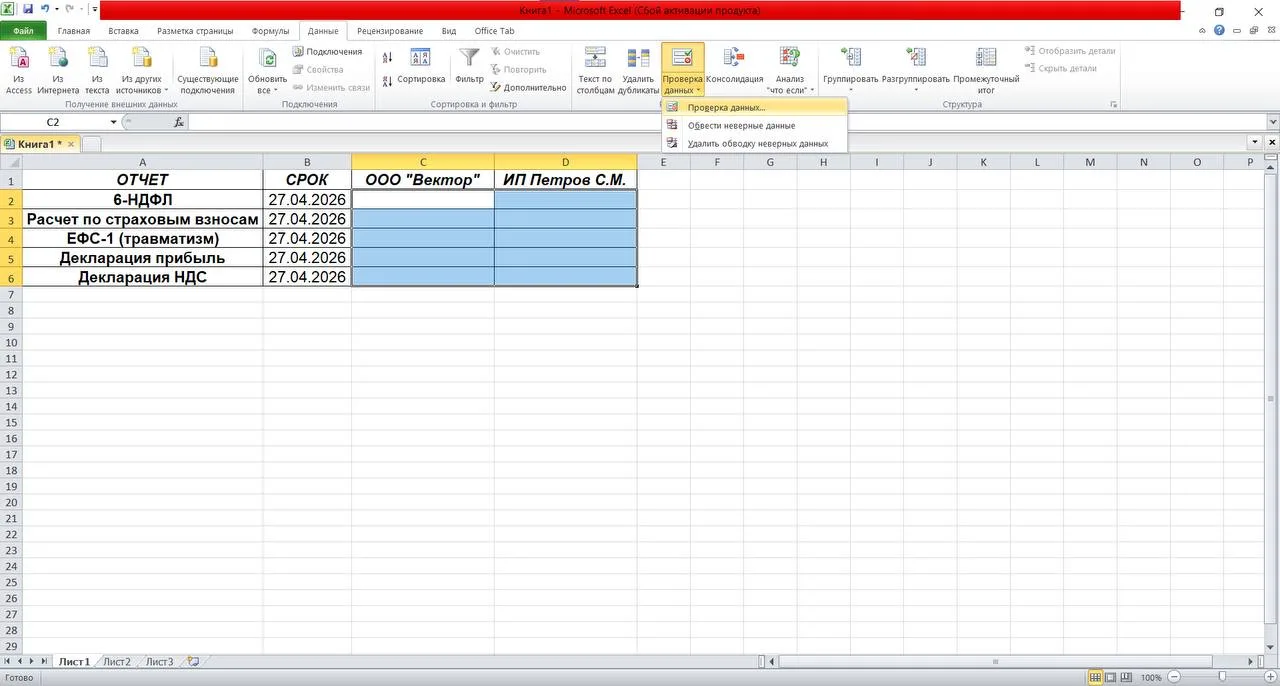1280x686 pixels.
Task: Open Text to columns (Текст по столбцам)
Action: tap(595, 70)
